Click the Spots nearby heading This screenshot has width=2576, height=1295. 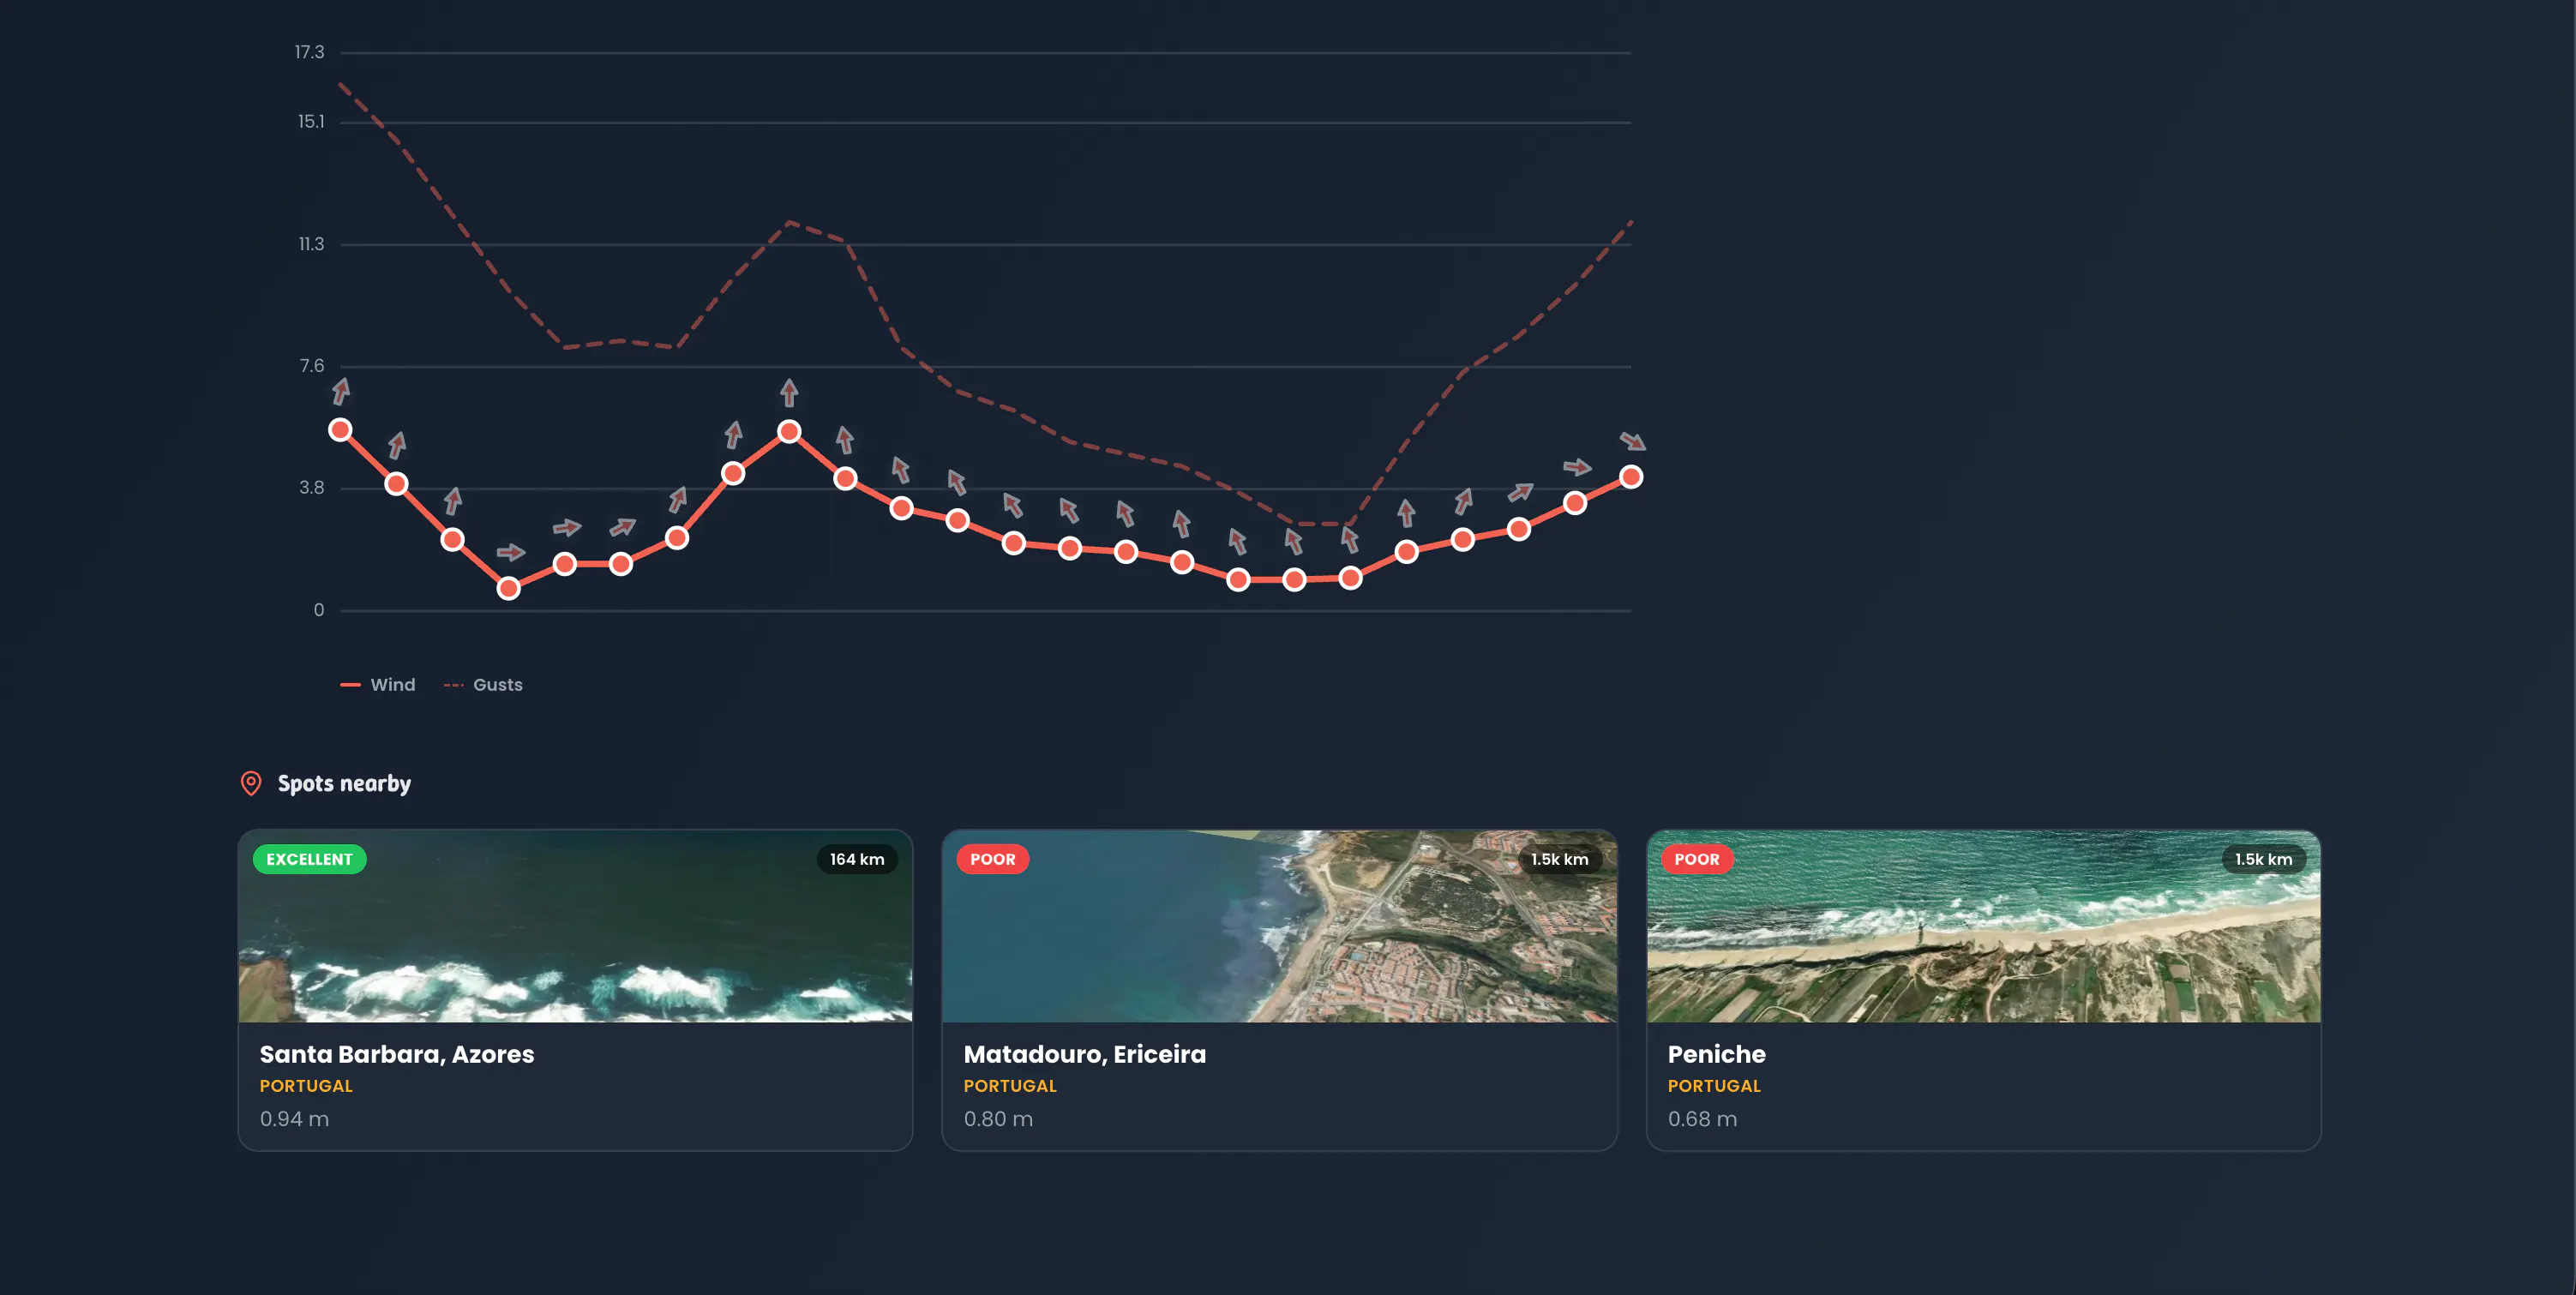(344, 783)
